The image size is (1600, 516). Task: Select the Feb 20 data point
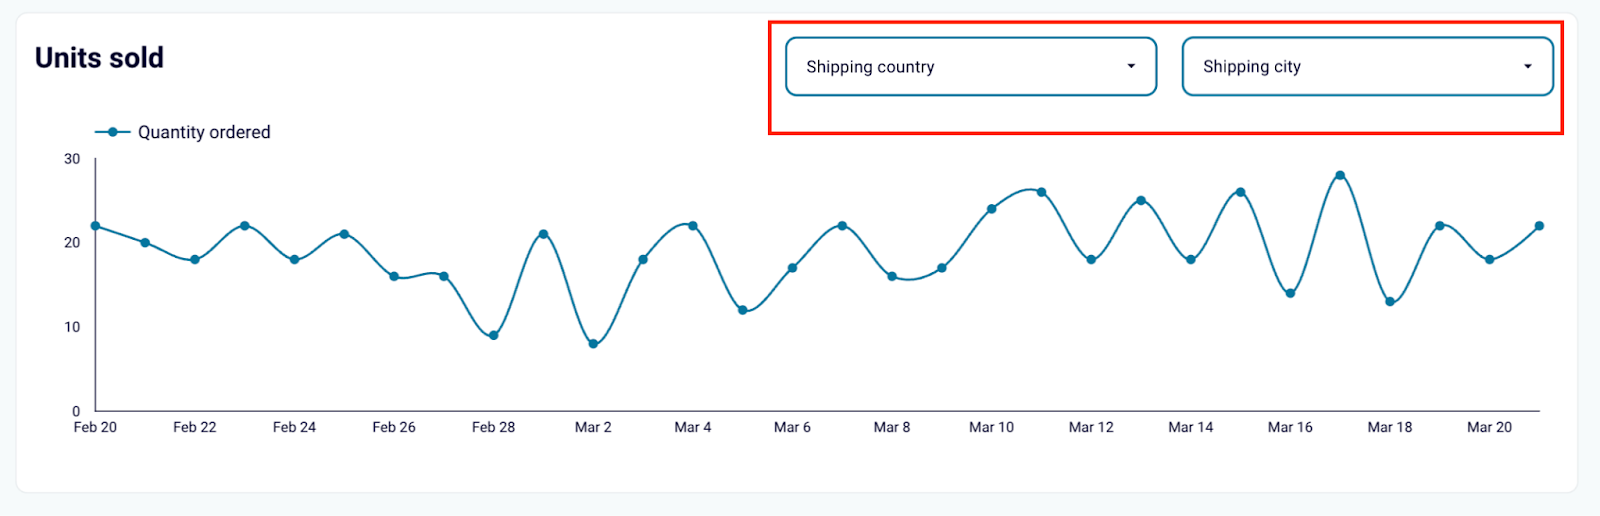pyautogui.click(x=96, y=226)
